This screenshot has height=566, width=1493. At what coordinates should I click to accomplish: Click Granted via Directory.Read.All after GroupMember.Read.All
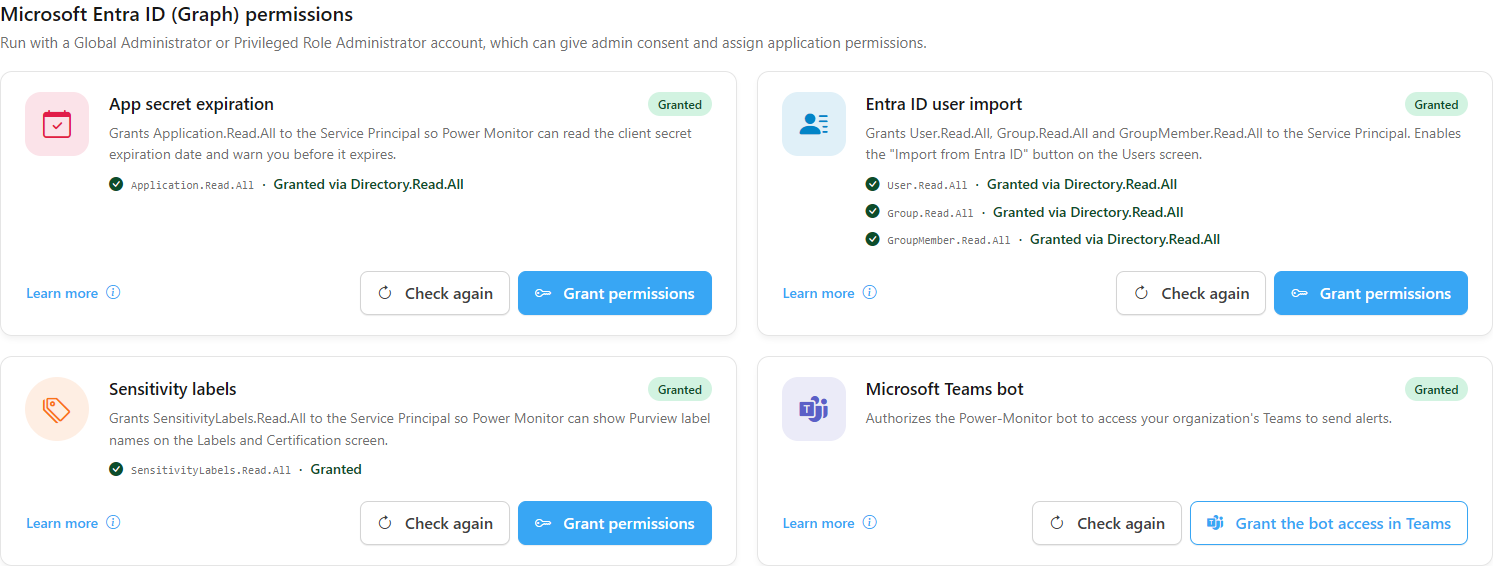1125,239
